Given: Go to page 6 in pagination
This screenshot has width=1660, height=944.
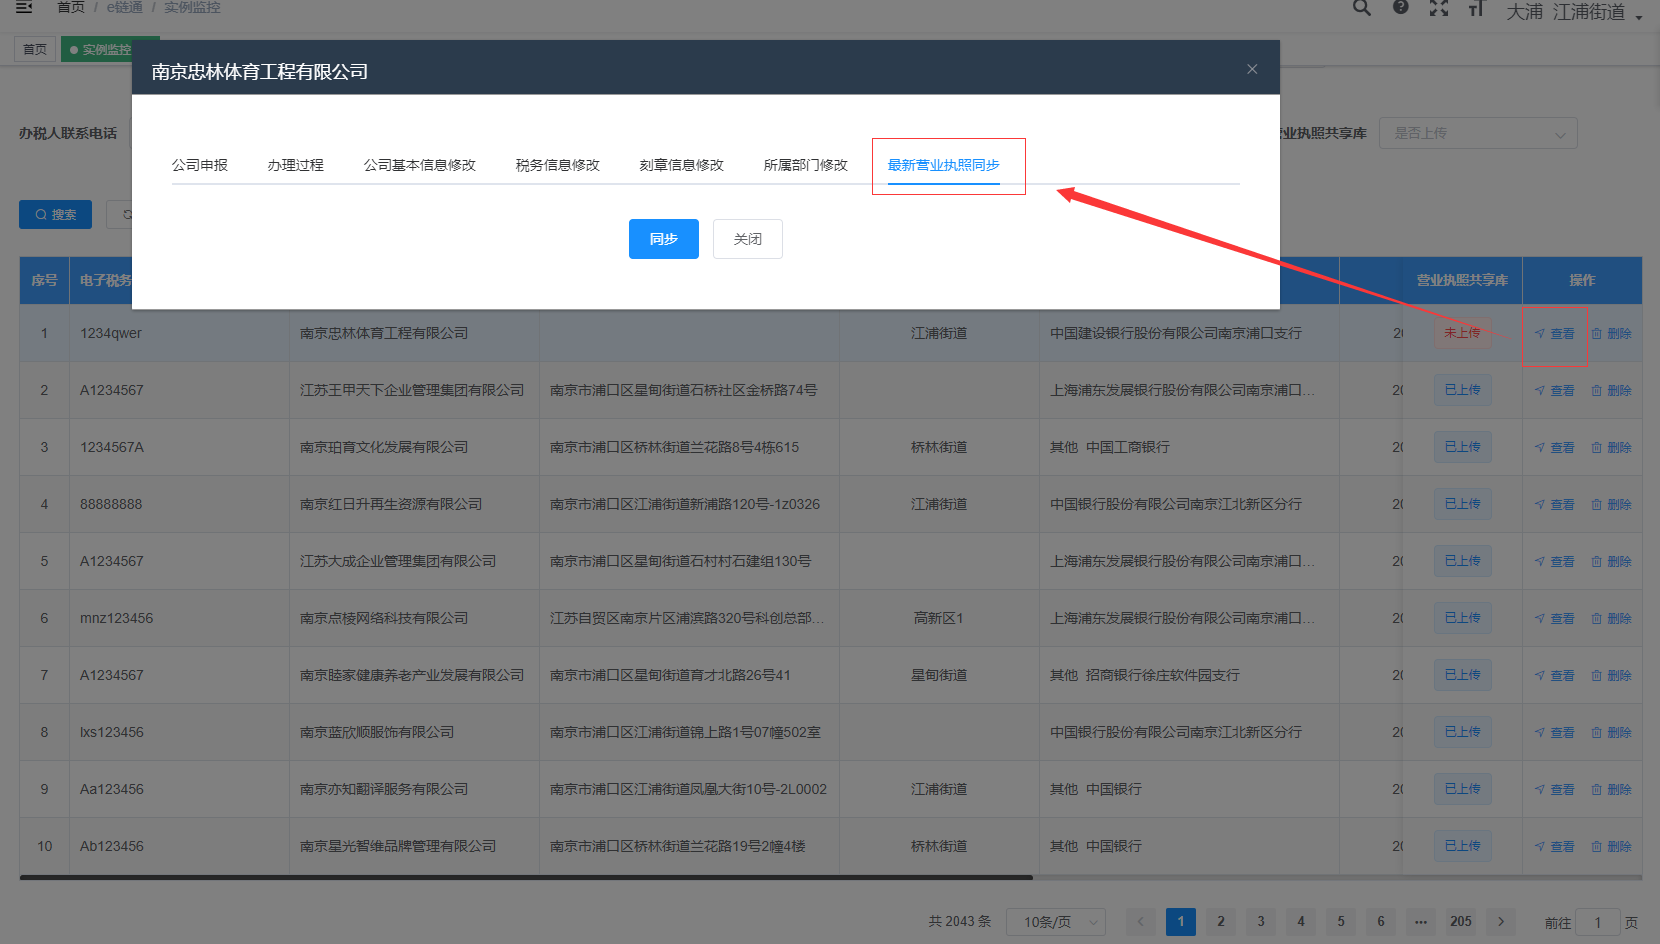Looking at the screenshot, I should pos(1381,922).
